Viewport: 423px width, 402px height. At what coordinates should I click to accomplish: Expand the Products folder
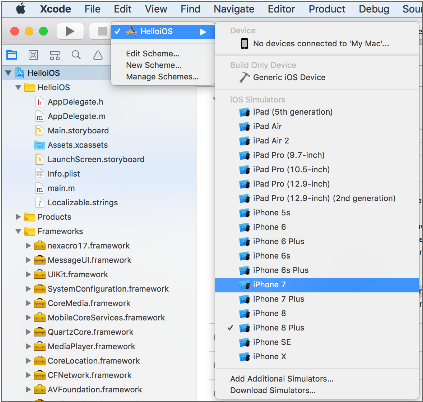click(x=18, y=217)
